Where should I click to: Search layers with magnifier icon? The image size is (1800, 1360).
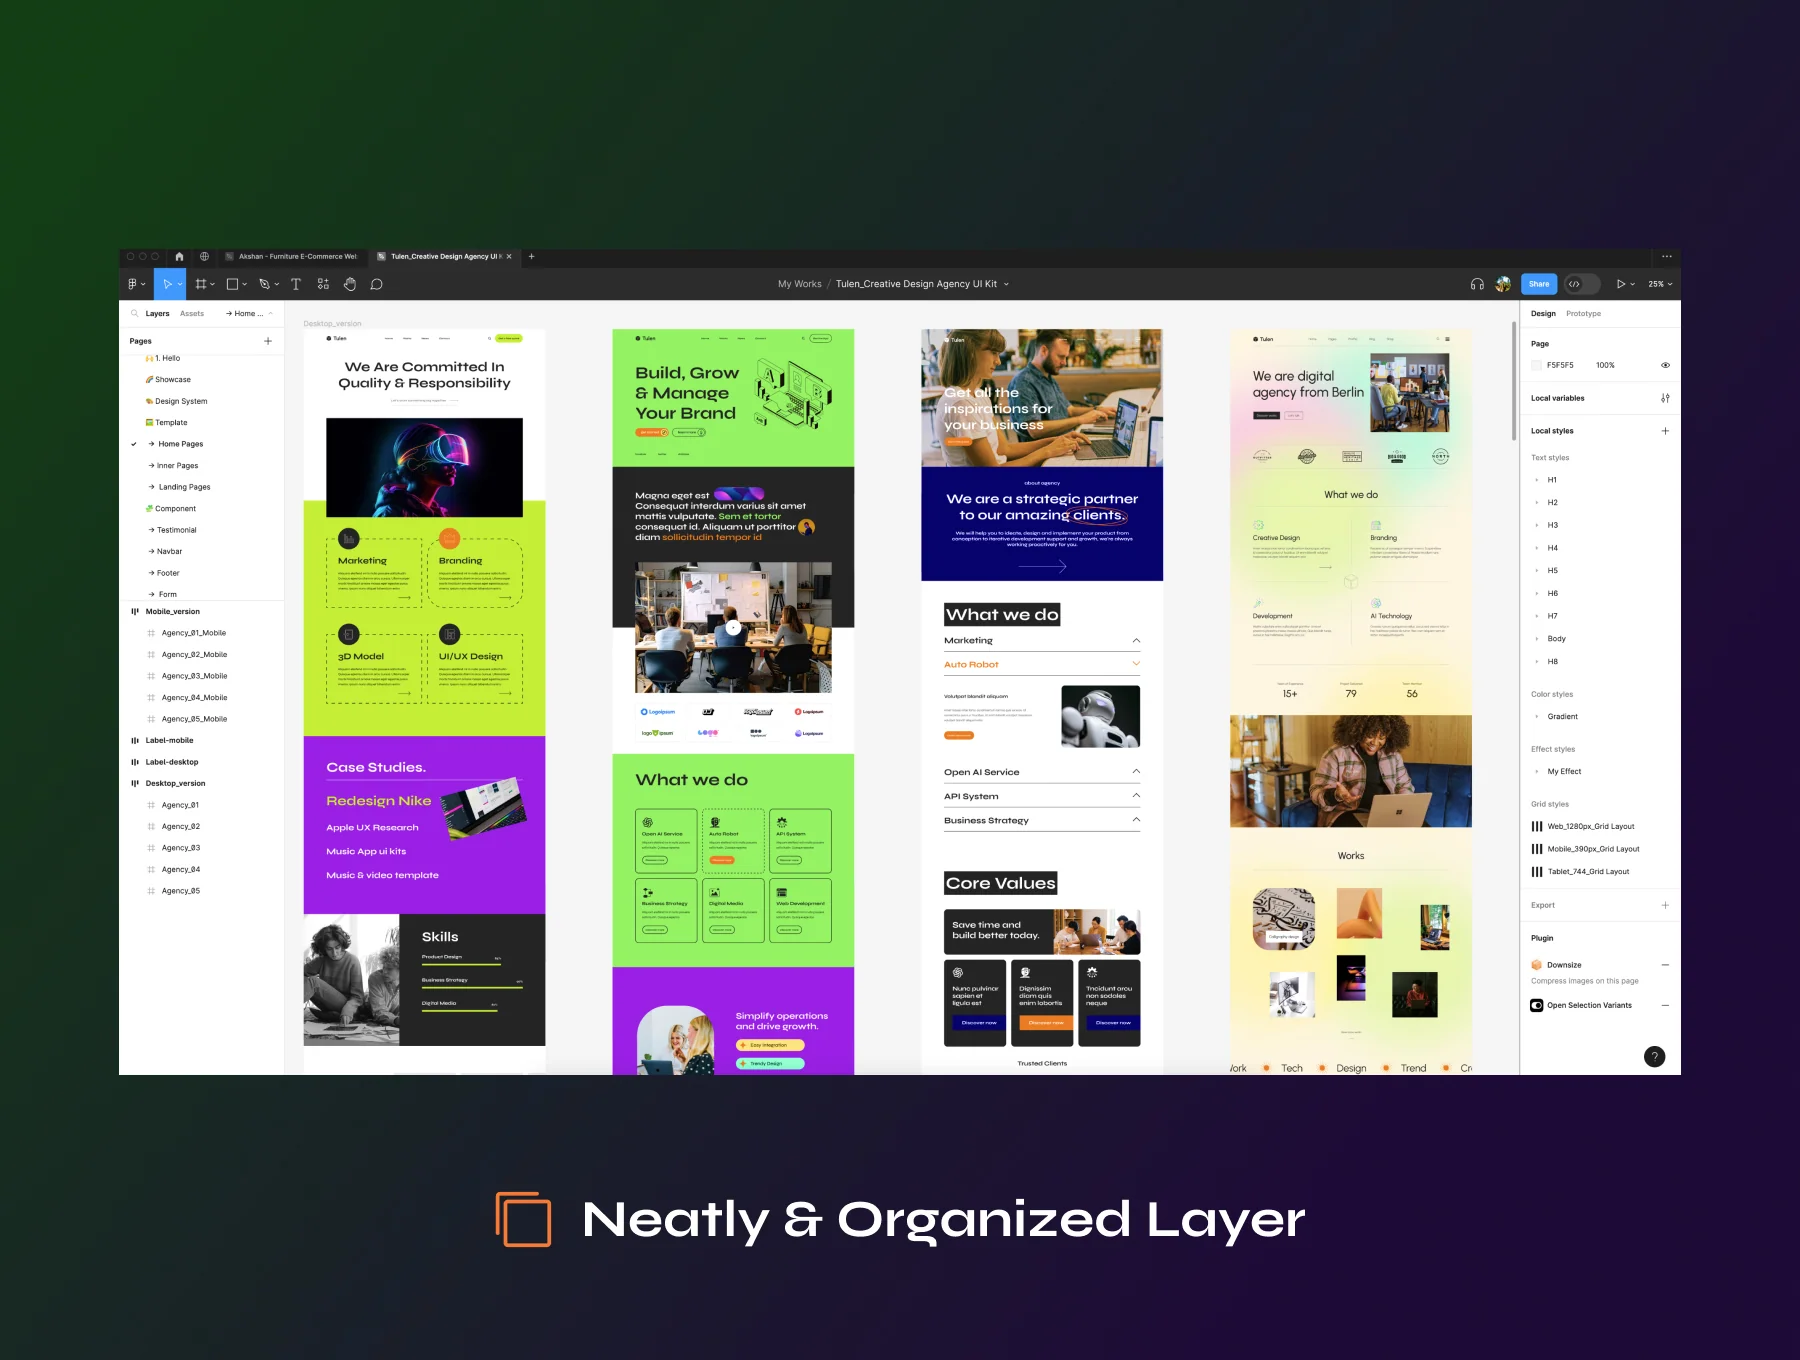134,313
